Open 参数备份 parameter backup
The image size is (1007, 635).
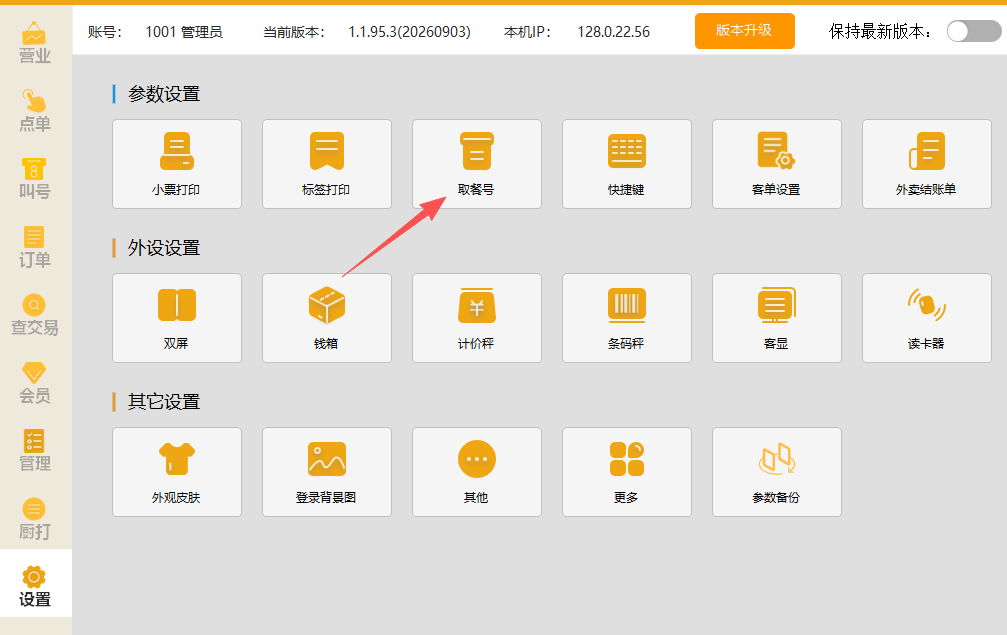(x=776, y=472)
